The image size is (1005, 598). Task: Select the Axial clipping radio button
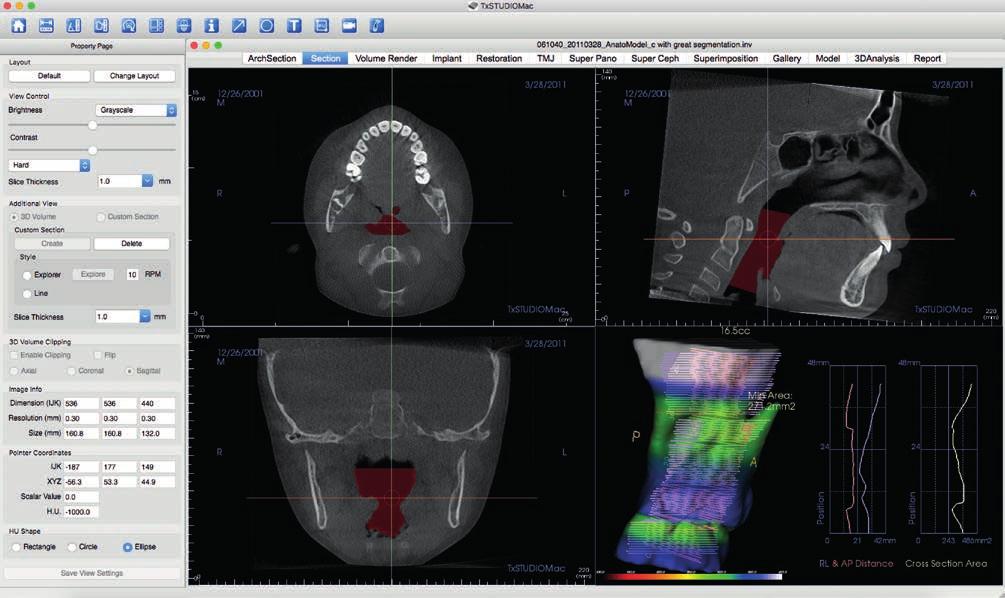click(x=14, y=371)
